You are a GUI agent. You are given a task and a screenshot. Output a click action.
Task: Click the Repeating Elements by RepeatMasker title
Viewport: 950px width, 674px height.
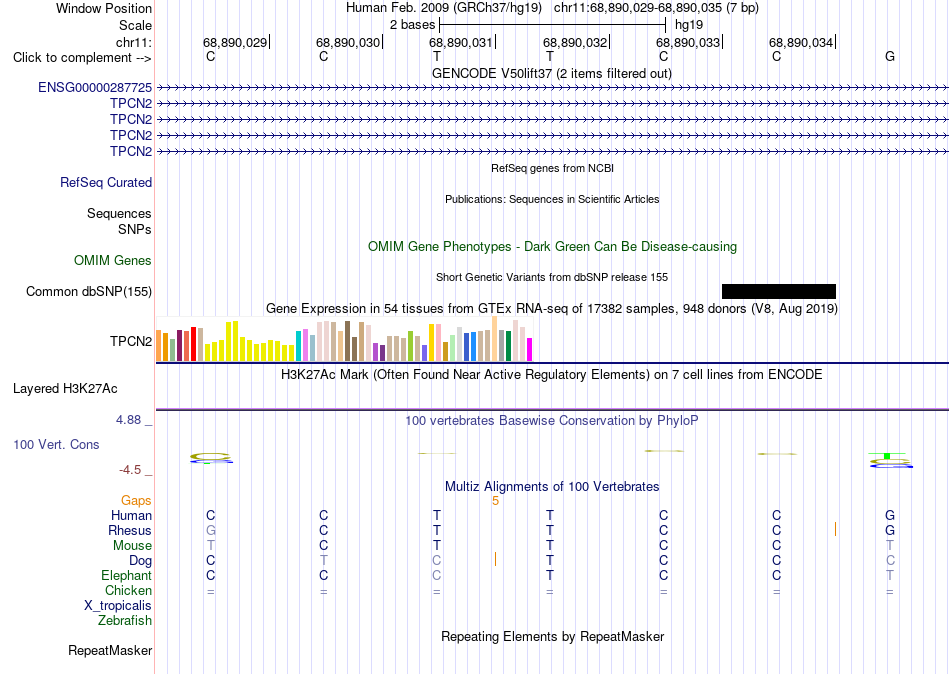tap(553, 636)
